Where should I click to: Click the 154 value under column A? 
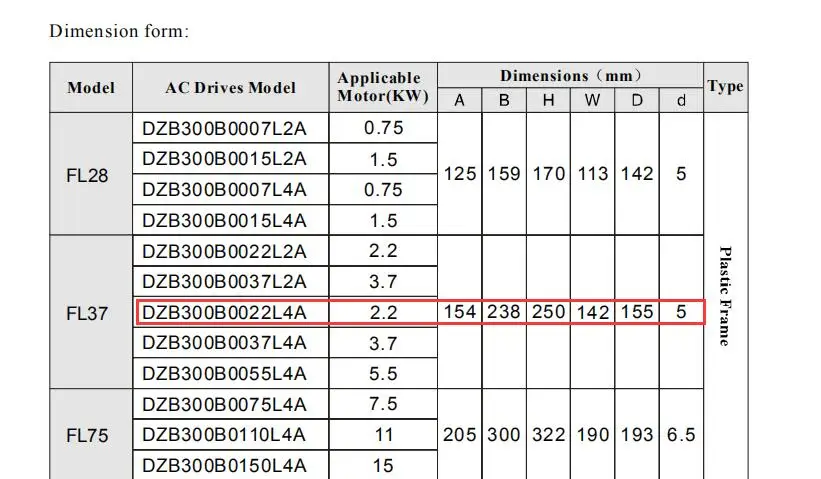[x=460, y=312]
